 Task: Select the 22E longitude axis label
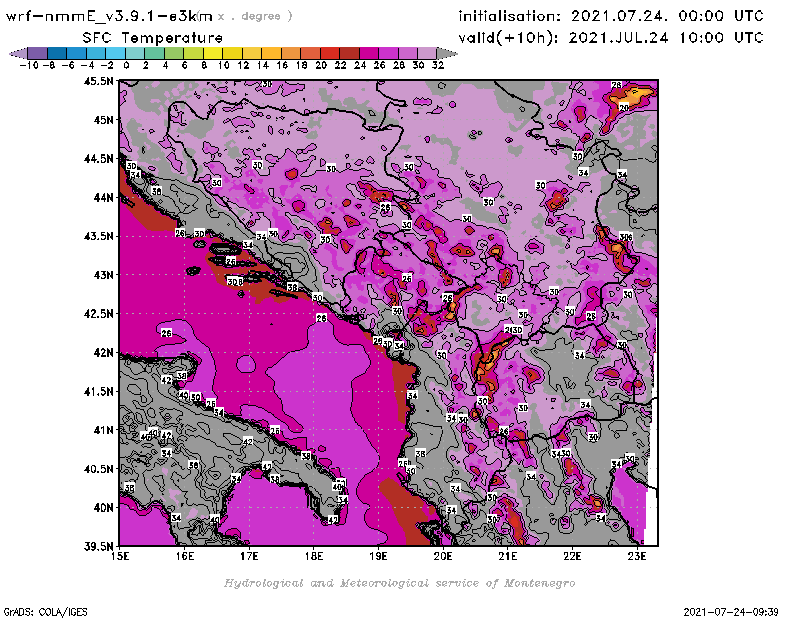pos(572,556)
